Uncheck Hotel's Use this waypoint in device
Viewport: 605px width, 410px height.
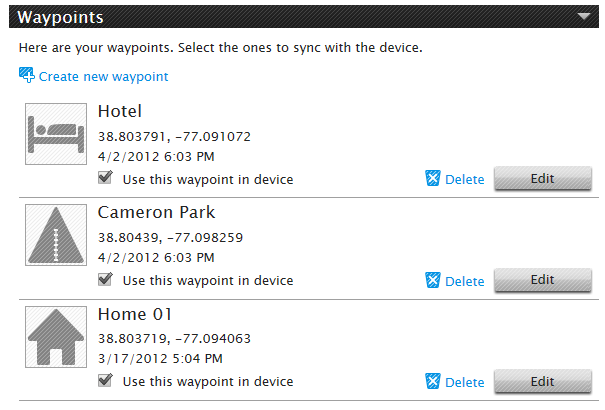105,177
